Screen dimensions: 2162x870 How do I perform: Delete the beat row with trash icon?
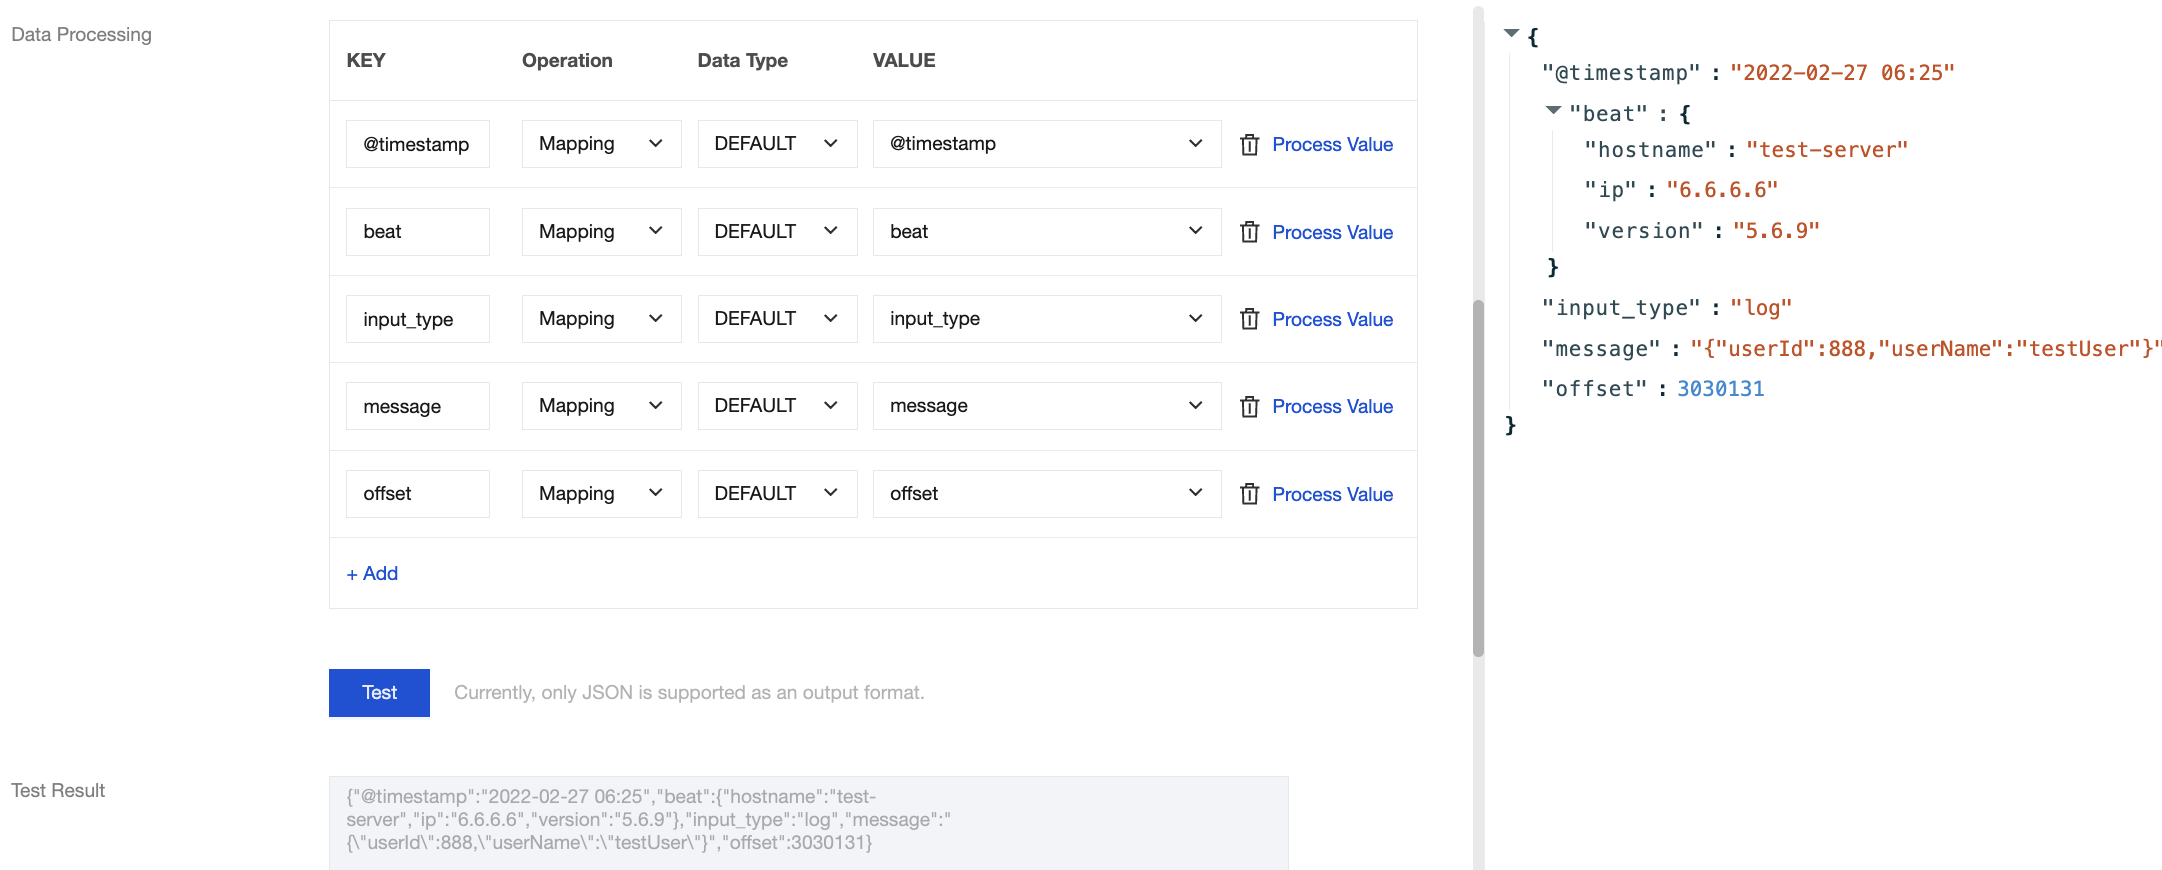click(x=1249, y=232)
